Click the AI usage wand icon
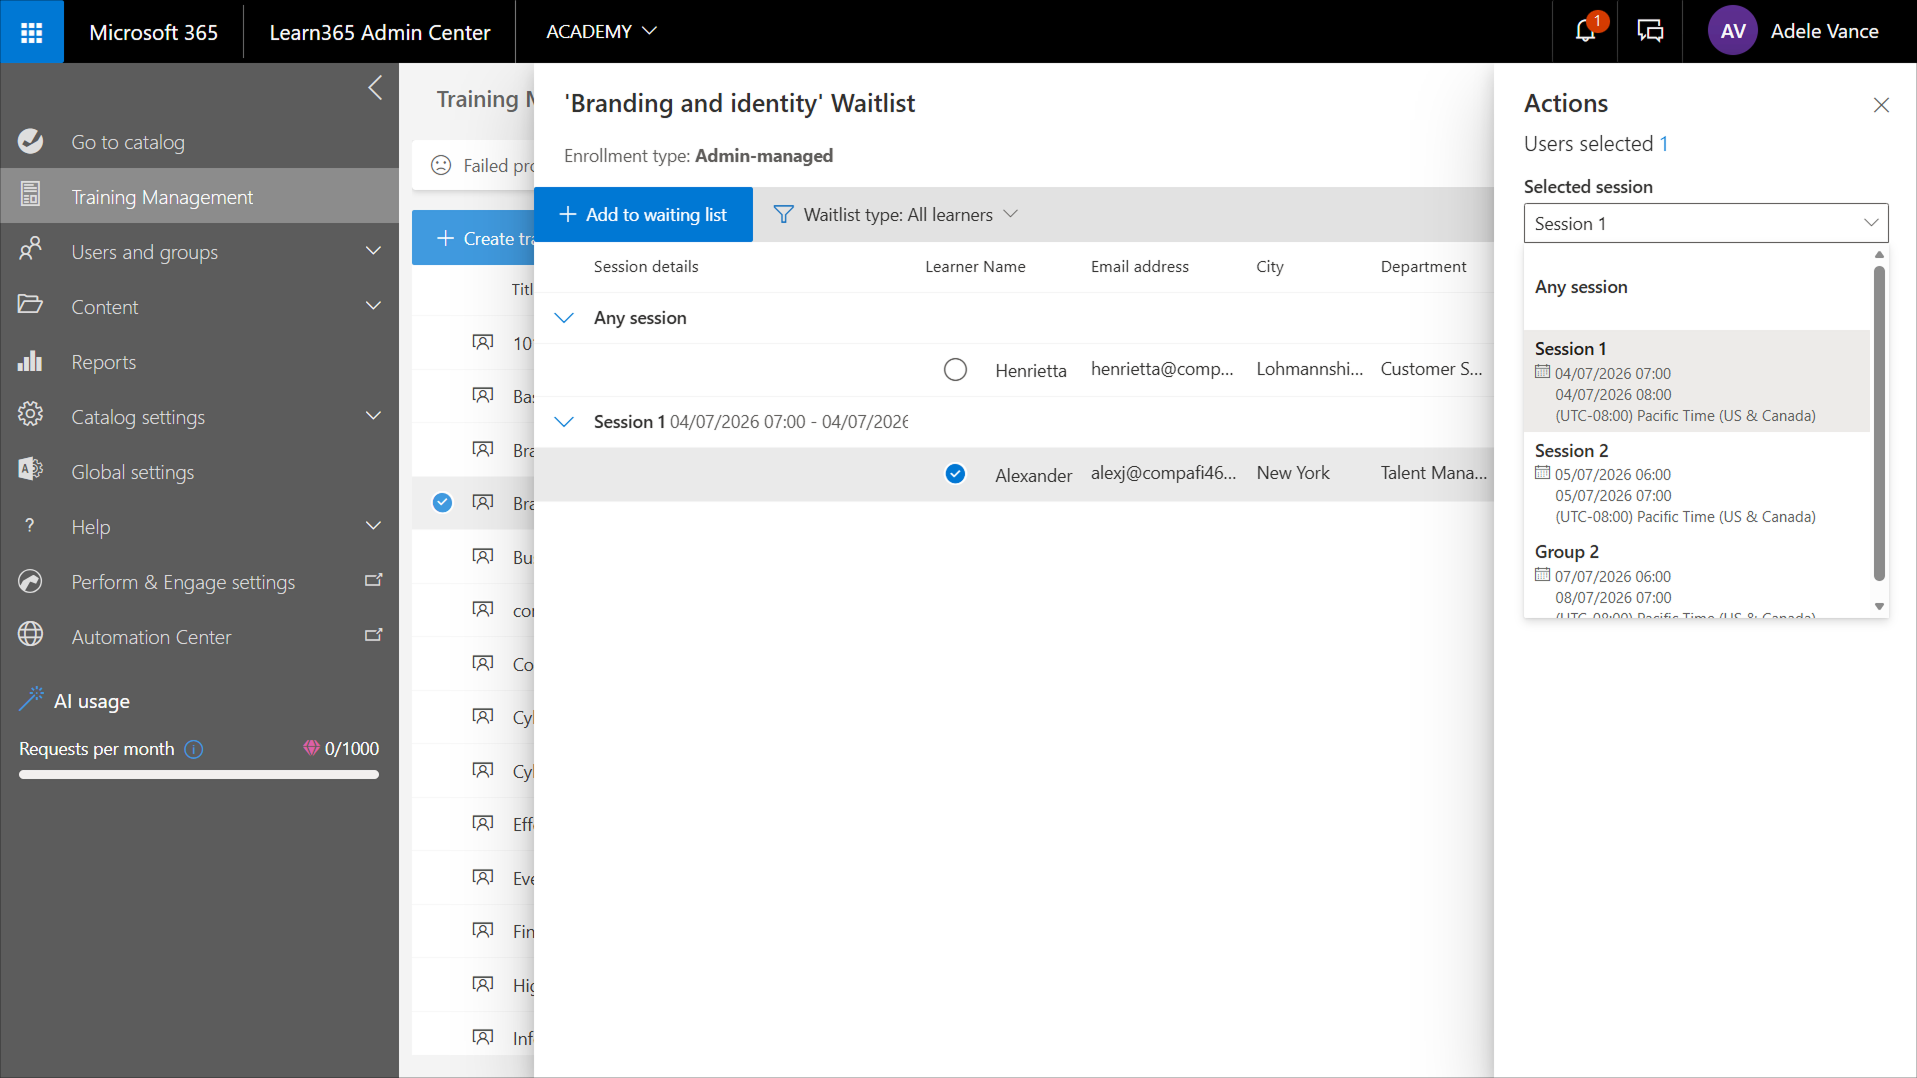Viewport: 1917px width, 1078px height. (32, 699)
